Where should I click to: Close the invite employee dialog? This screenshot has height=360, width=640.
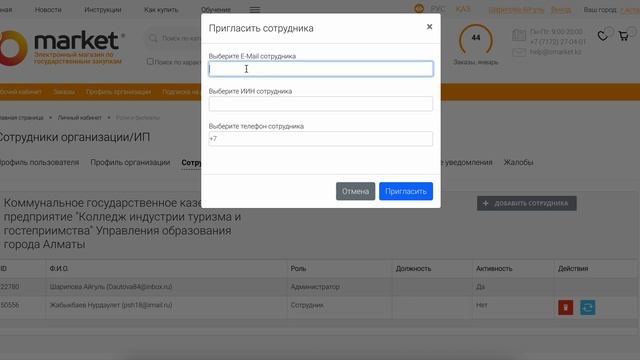pos(429,27)
